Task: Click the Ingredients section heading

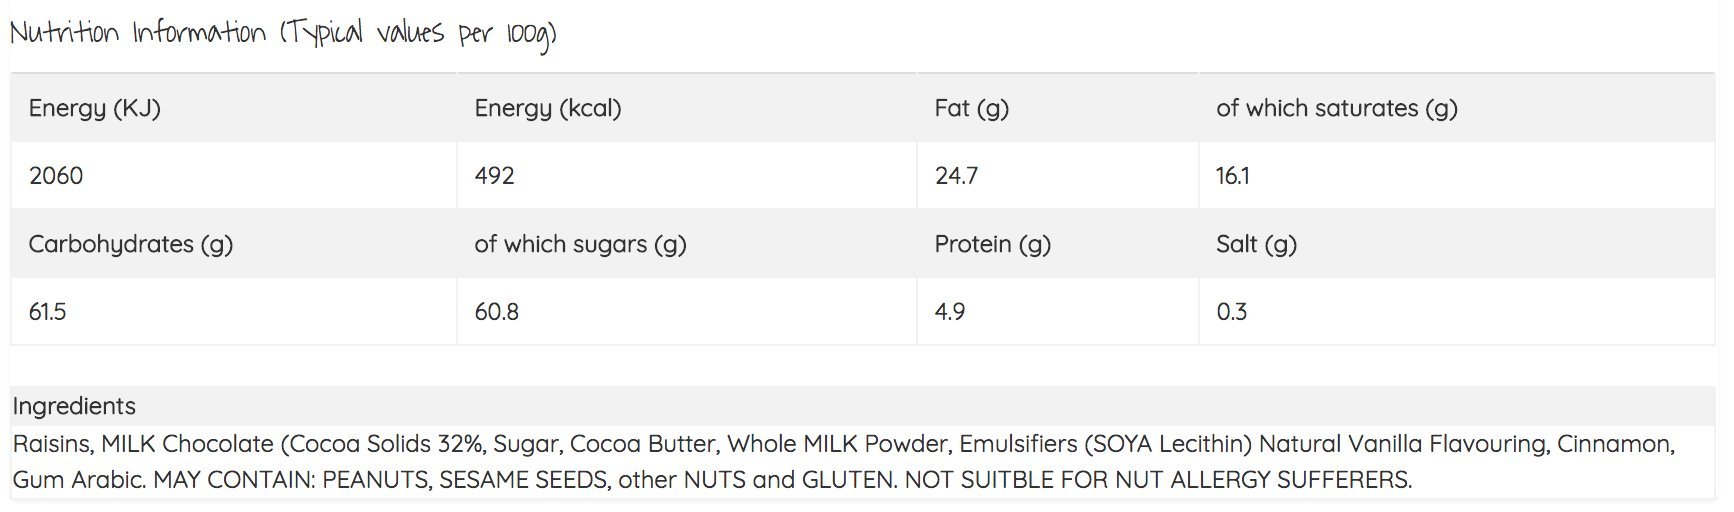Action: pyautogui.click(x=74, y=406)
